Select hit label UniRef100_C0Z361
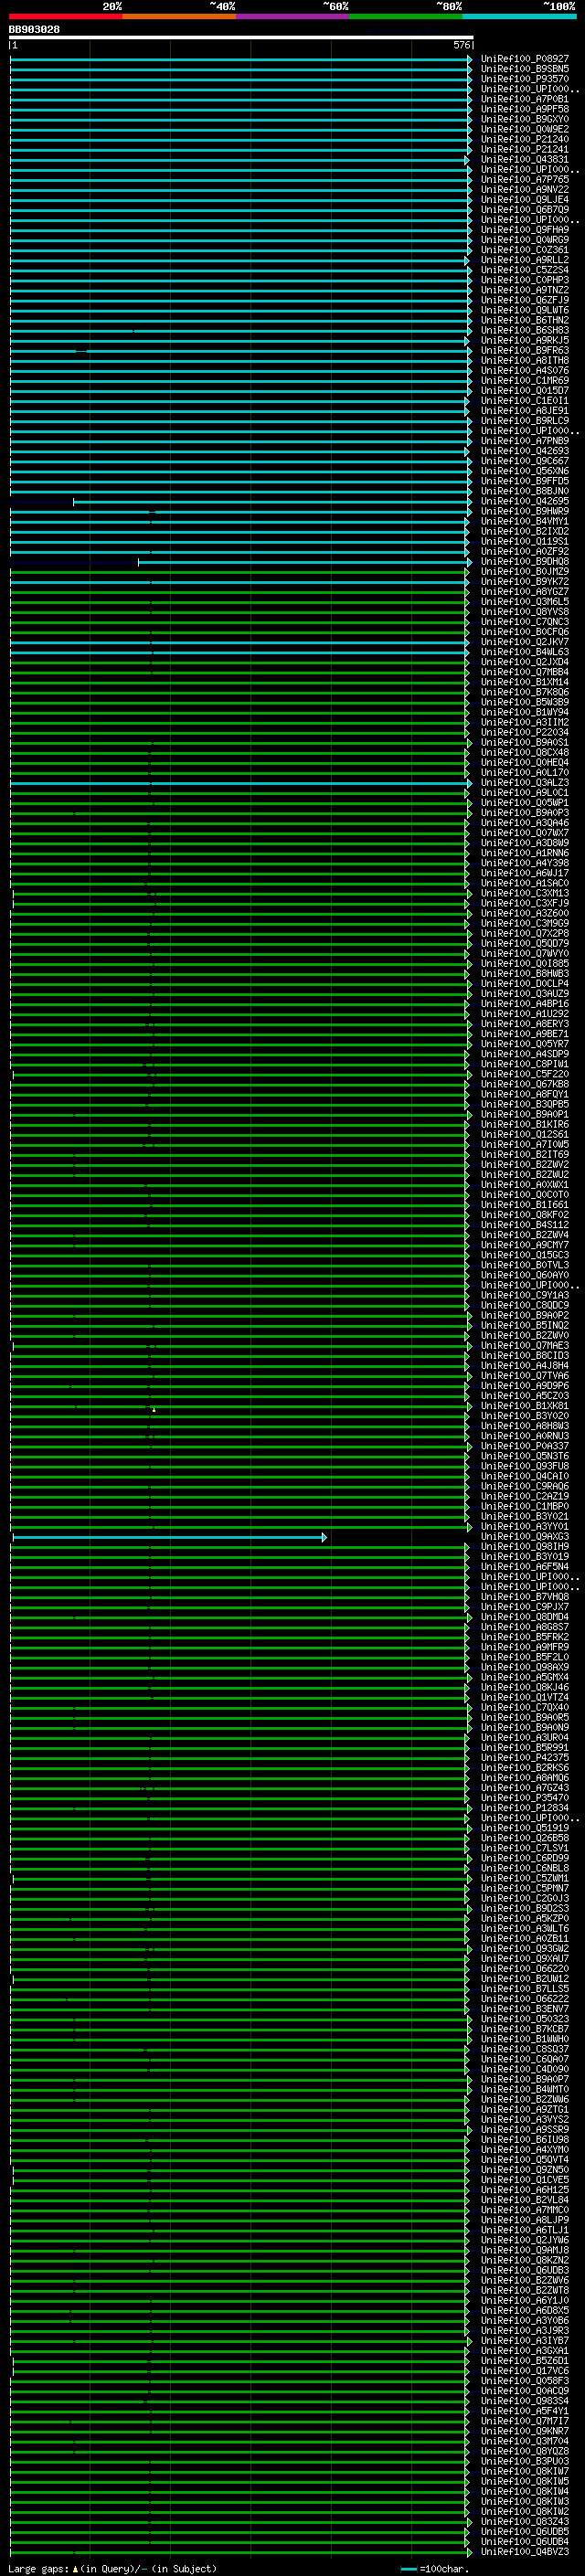 point(524,250)
